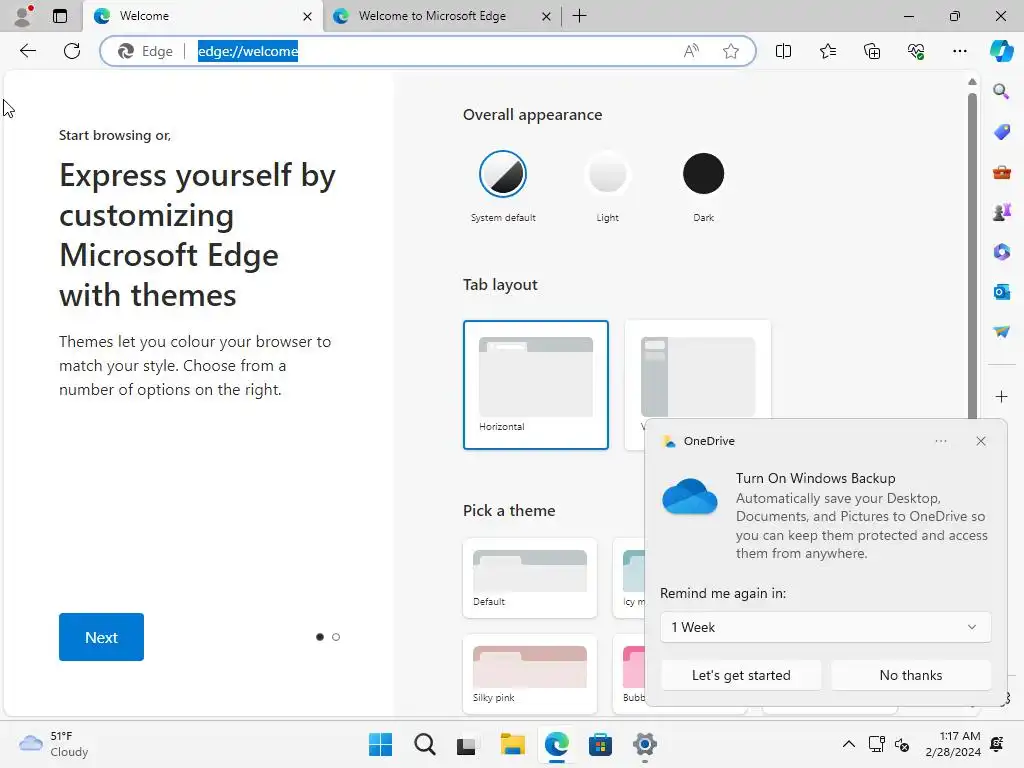1024x768 pixels.
Task: Click the Next button
Action: pyautogui.click(x=101, y=637)
